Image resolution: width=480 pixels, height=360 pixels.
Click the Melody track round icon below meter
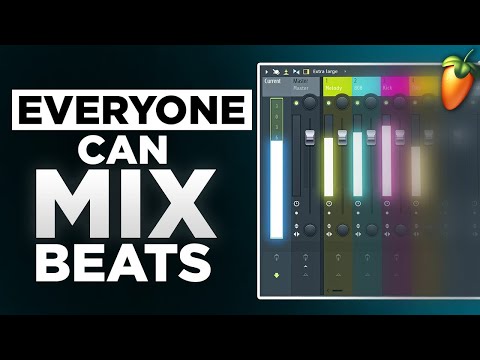click(329, 203)
